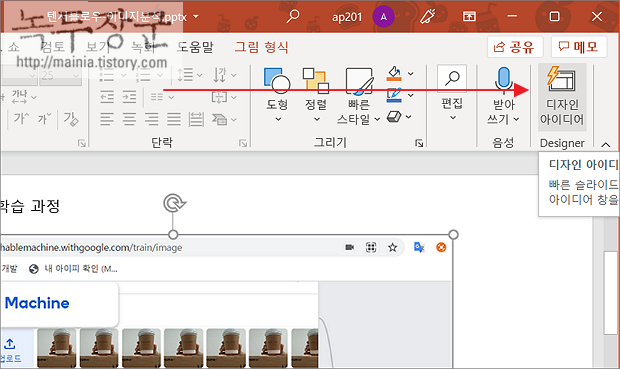Switch to the 녹화 record tab
Screen dimensions: 620x369
[143, 47]
